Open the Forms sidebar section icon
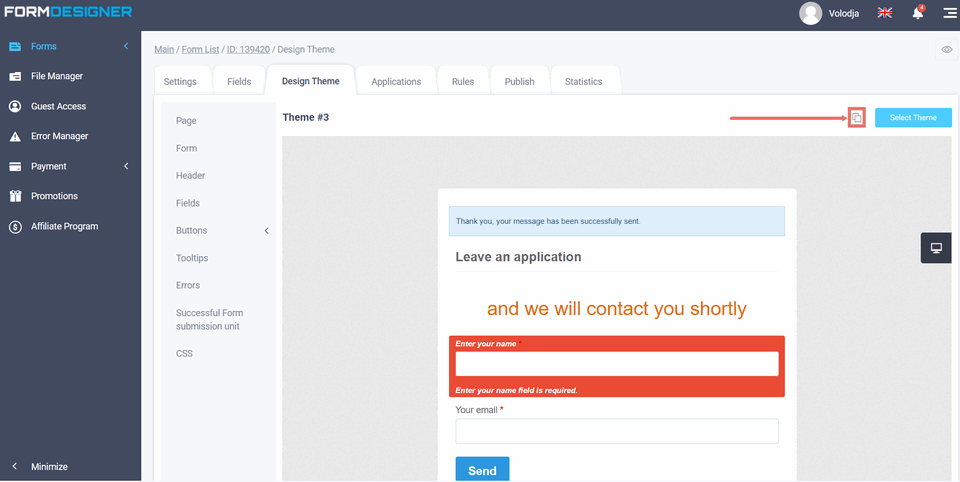This screenshot has height=482, width=960. pos(15,47)
